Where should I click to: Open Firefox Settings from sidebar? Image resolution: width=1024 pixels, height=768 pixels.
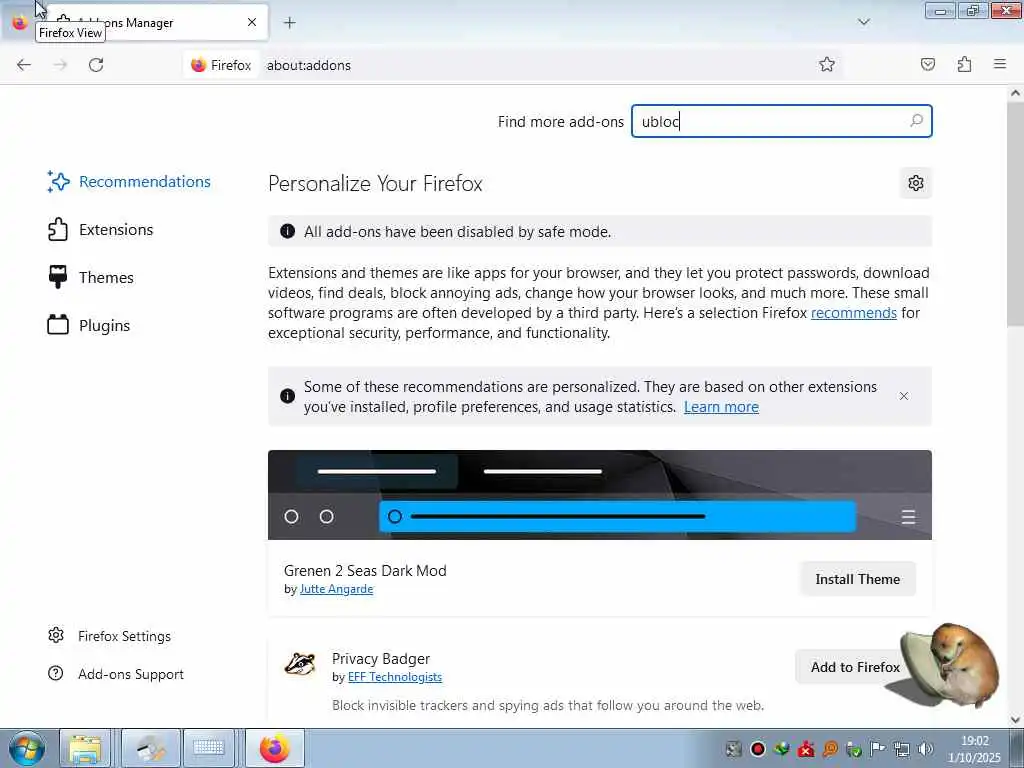pos(110,636)
